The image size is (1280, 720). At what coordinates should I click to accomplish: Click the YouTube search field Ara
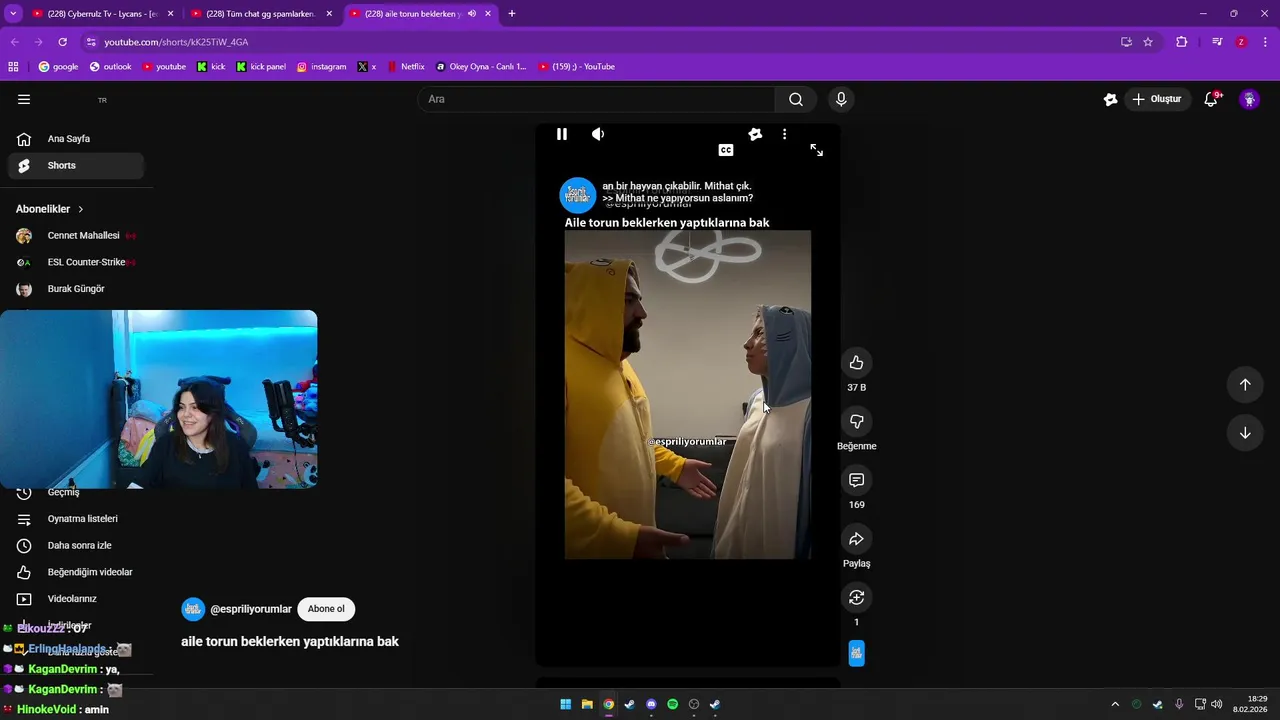tap(596, 99)
